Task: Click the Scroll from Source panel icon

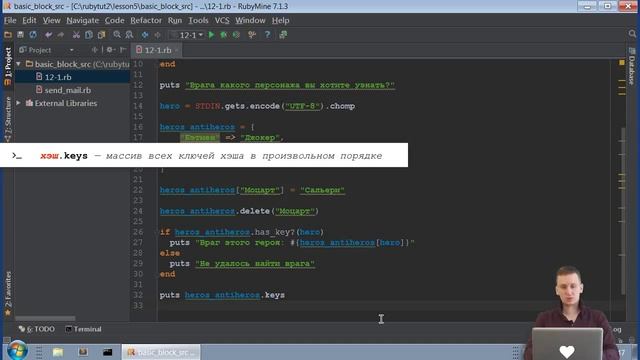Action: pyautogui.click(x=95, y=50)
